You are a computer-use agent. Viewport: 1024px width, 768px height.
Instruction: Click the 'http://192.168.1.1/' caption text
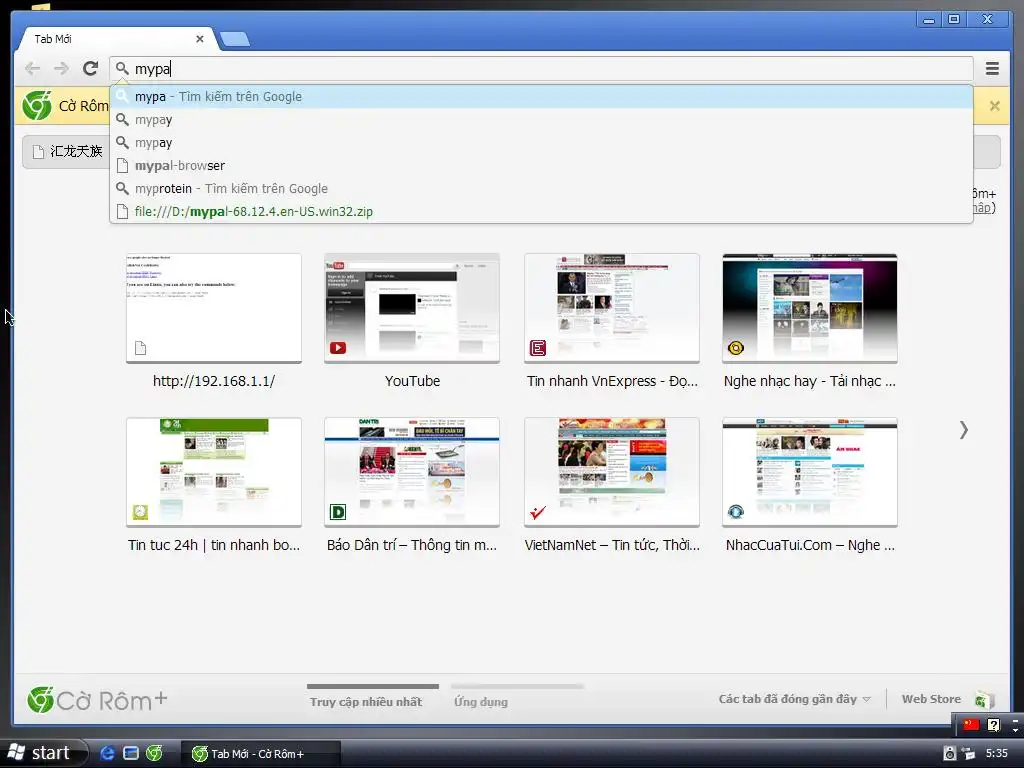214,381
